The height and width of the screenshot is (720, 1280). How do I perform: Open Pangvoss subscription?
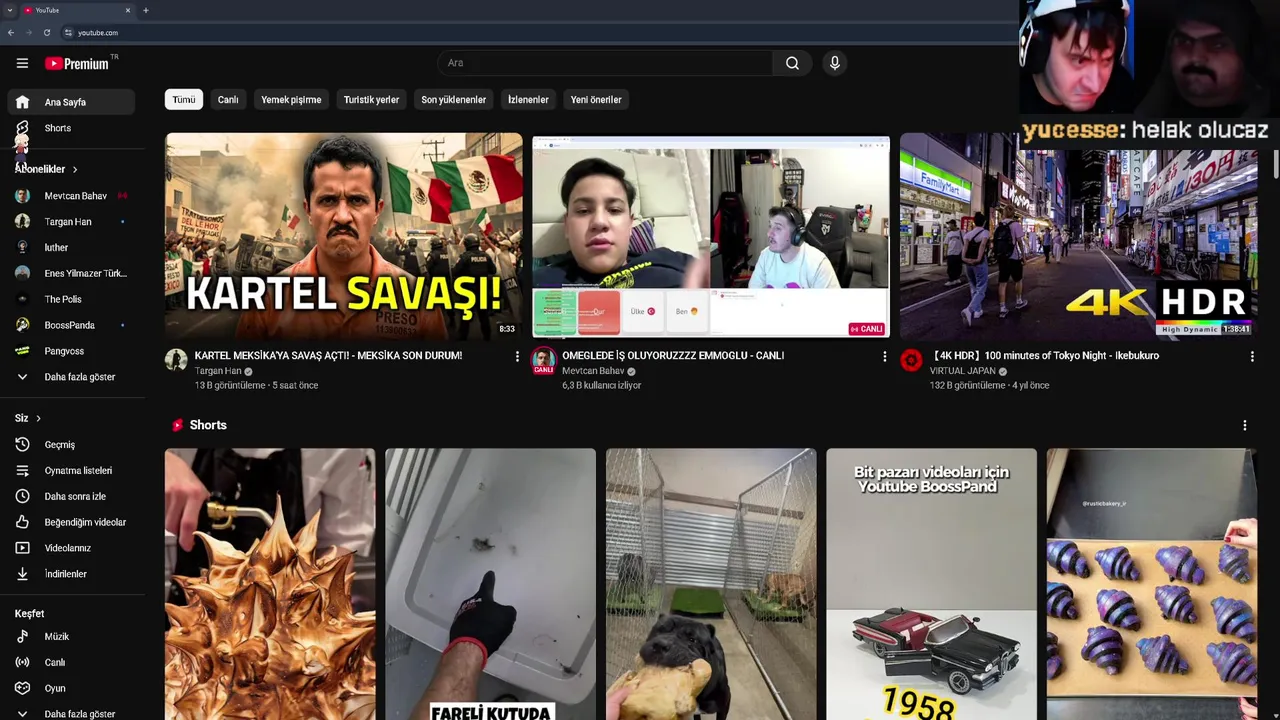(70, 351)
